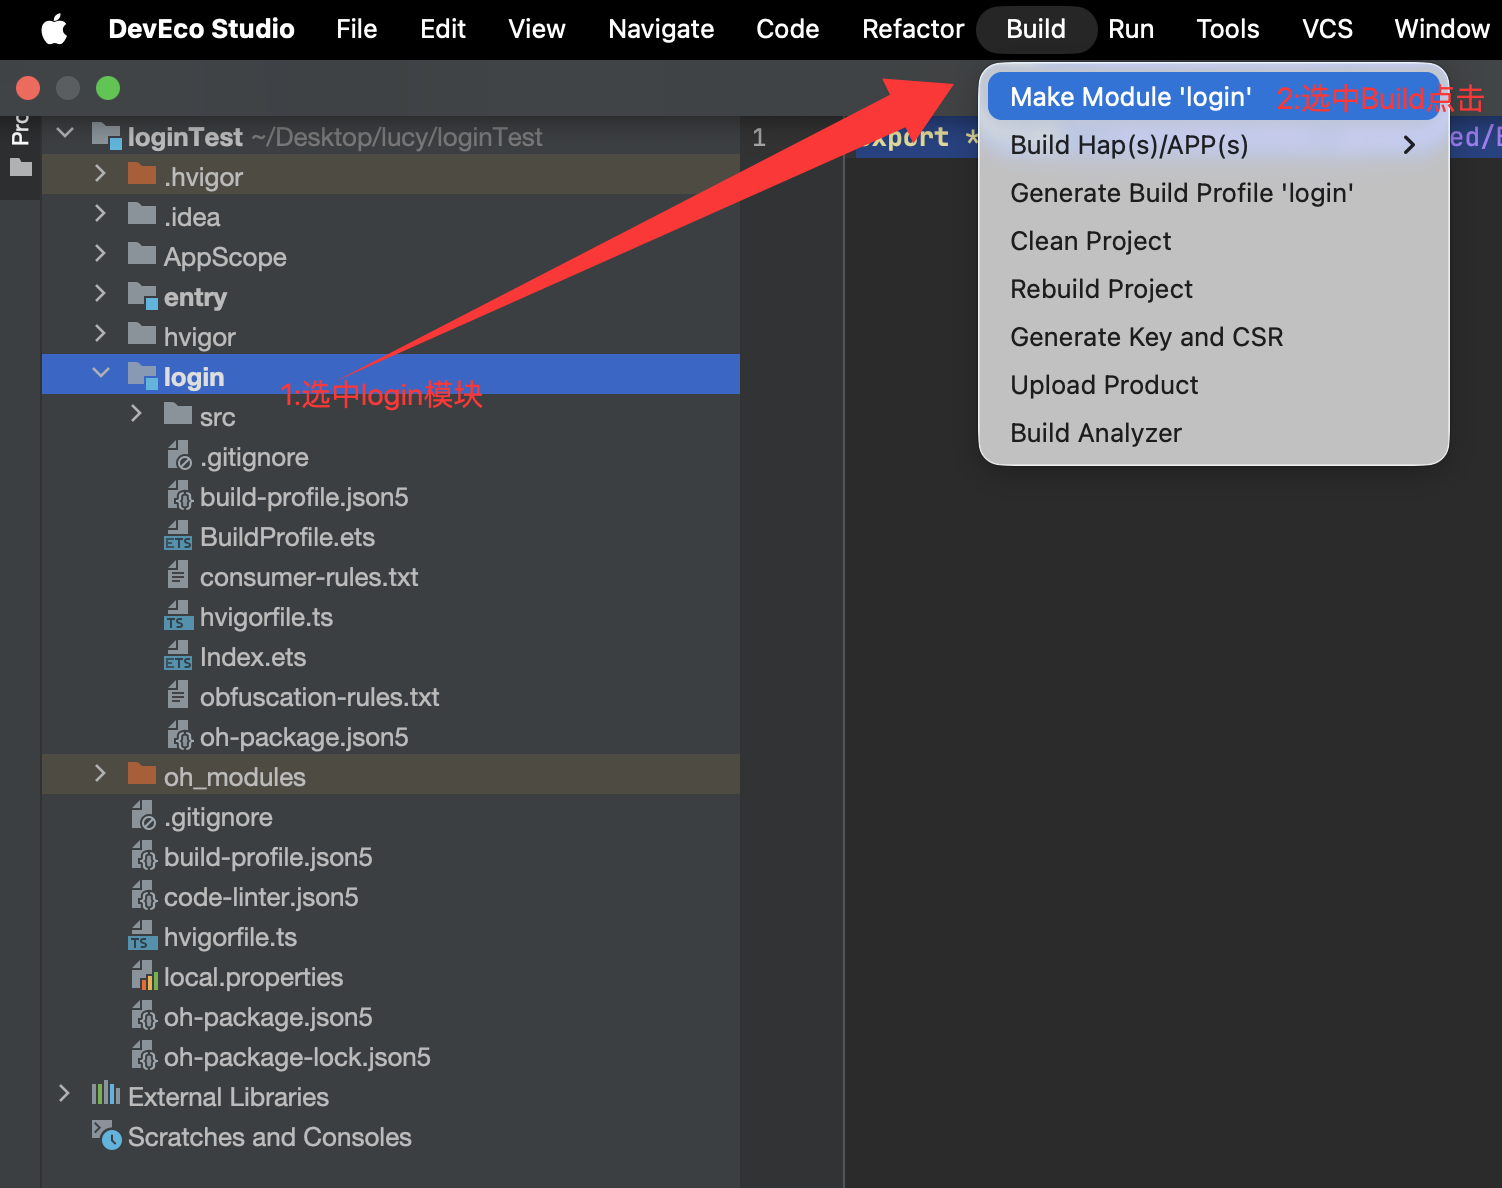Click the consumer-rules.txt file icon
1502x1188 pixels.
(178, 575)
